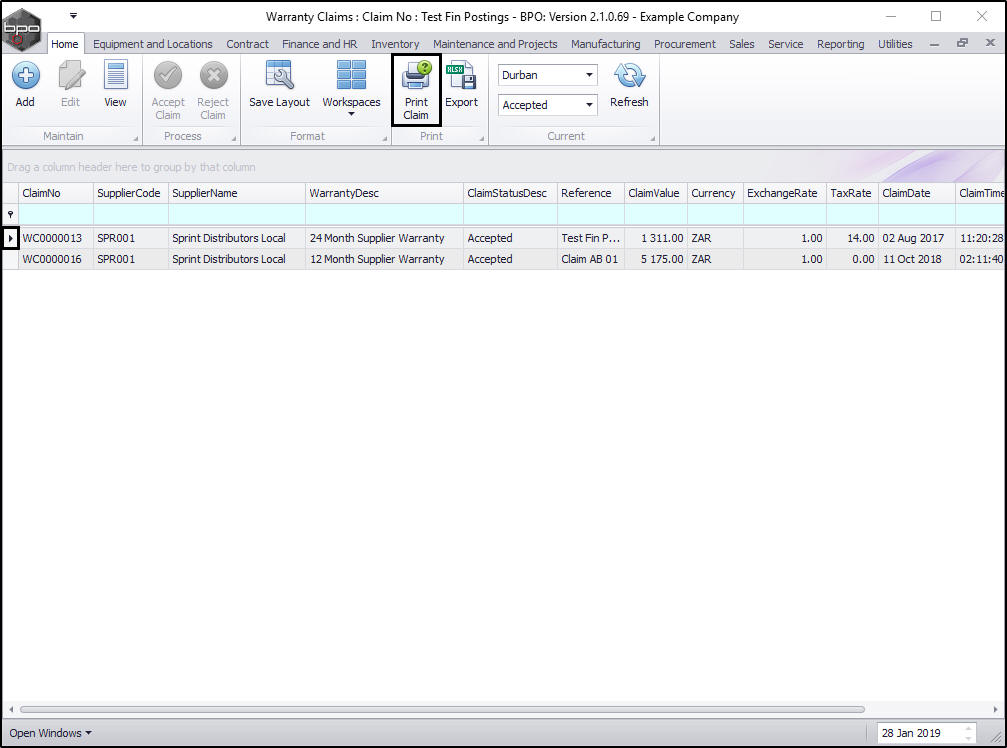
Task: Click the scroll right arrow
Action: (995, 709)
